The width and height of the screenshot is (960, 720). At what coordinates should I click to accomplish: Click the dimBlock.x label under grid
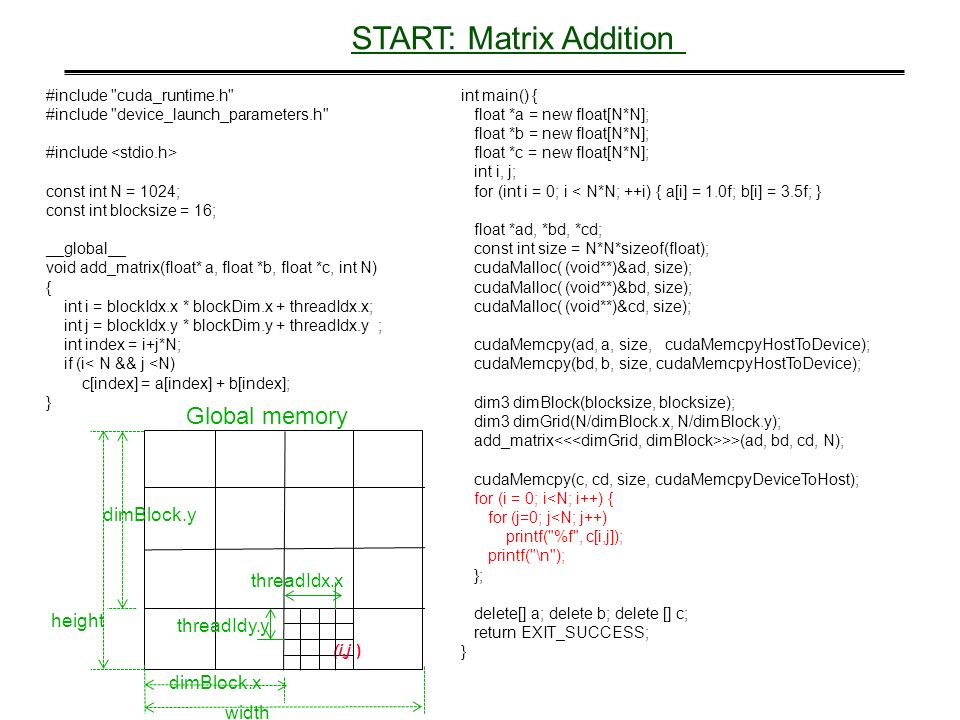(215, 683)
